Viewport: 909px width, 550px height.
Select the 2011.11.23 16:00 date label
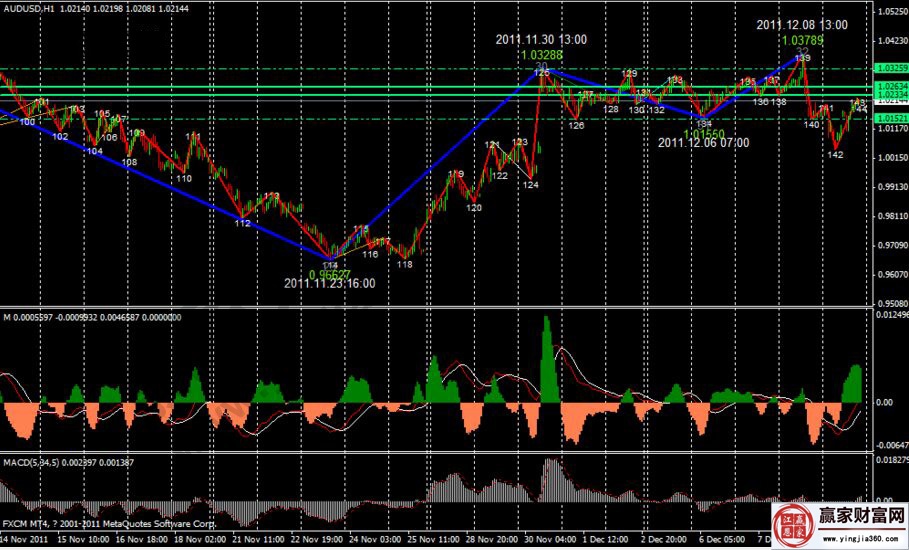coord(329,284)
